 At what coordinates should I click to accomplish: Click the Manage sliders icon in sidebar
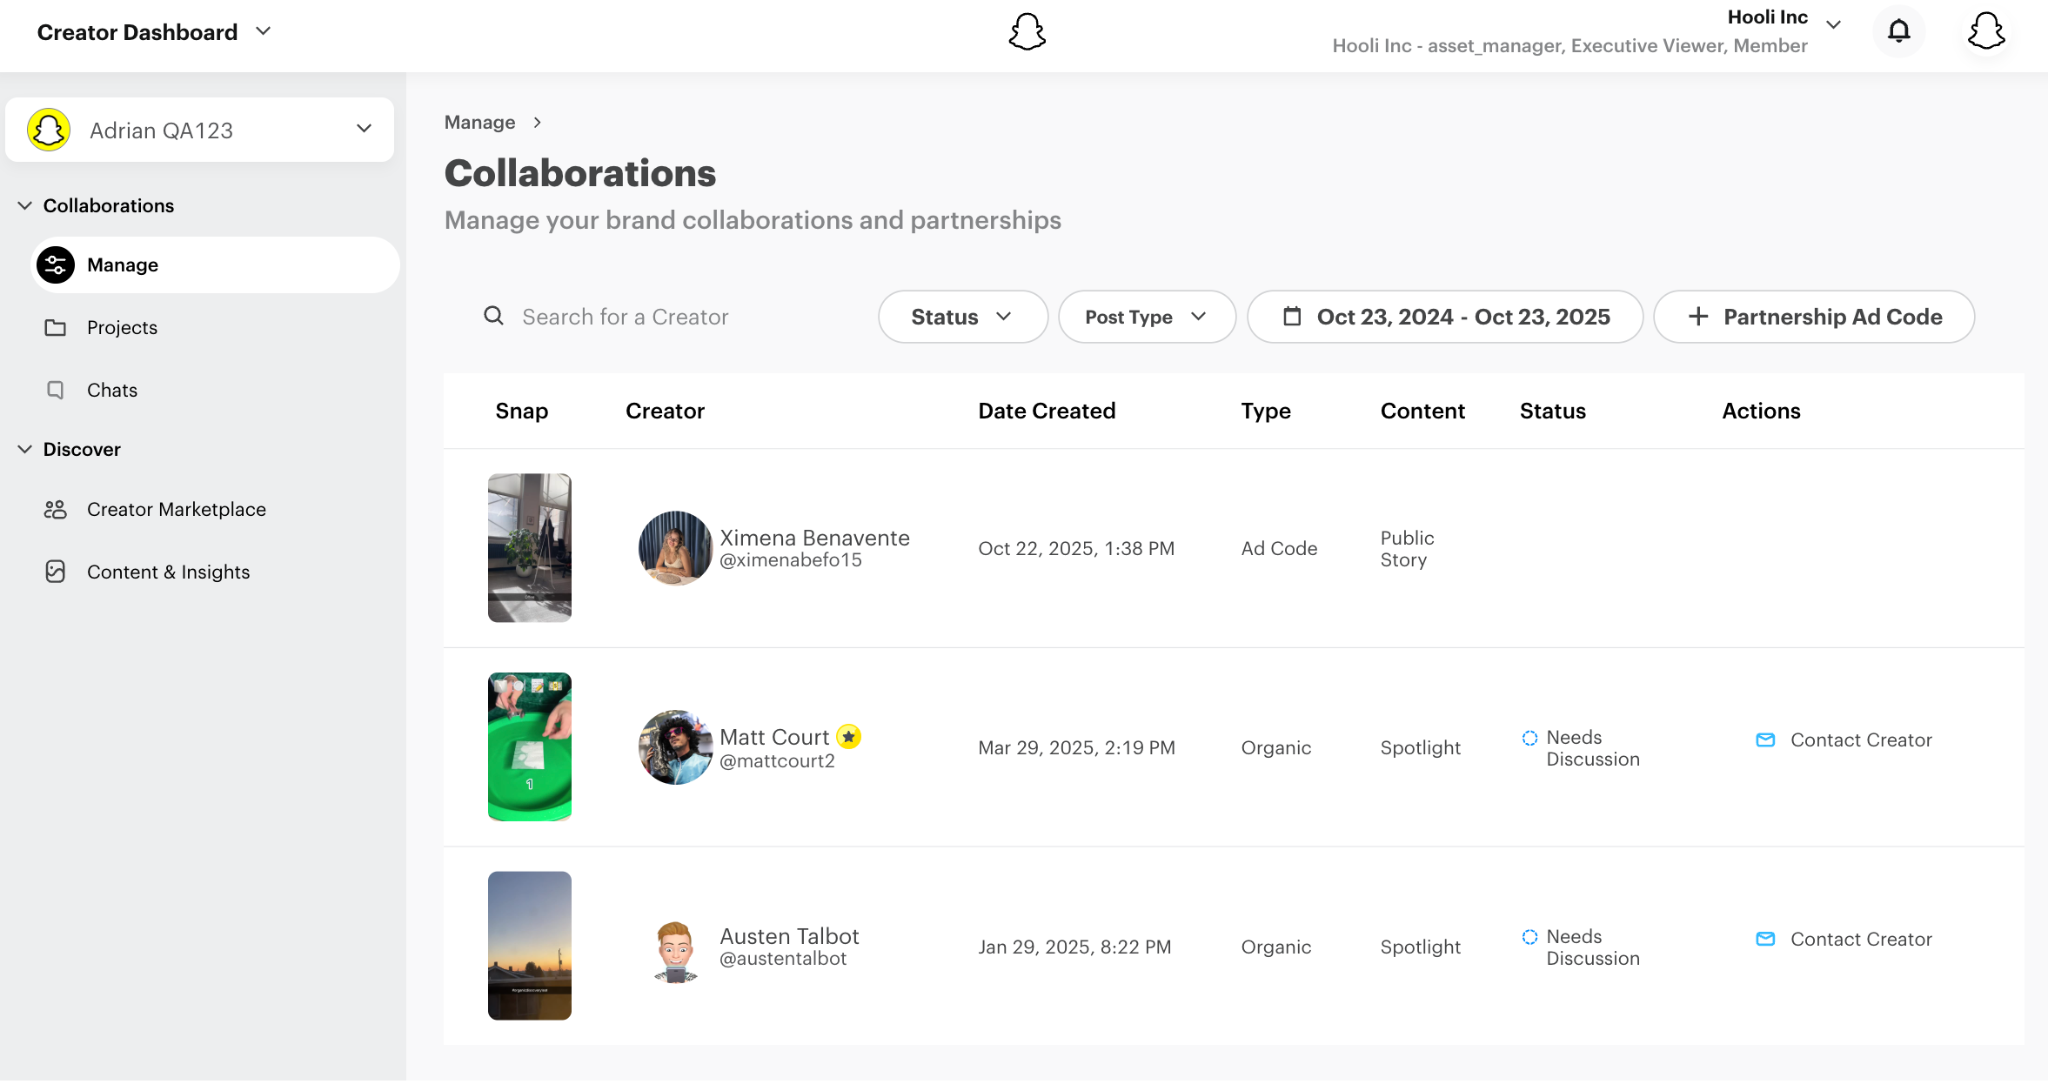(x=56, y=265)
